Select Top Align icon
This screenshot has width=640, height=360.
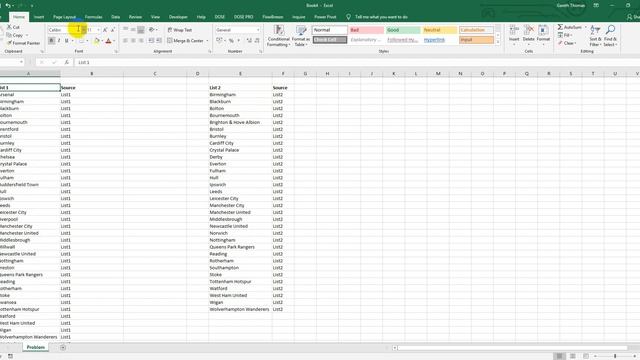click(x=125, y=30)
